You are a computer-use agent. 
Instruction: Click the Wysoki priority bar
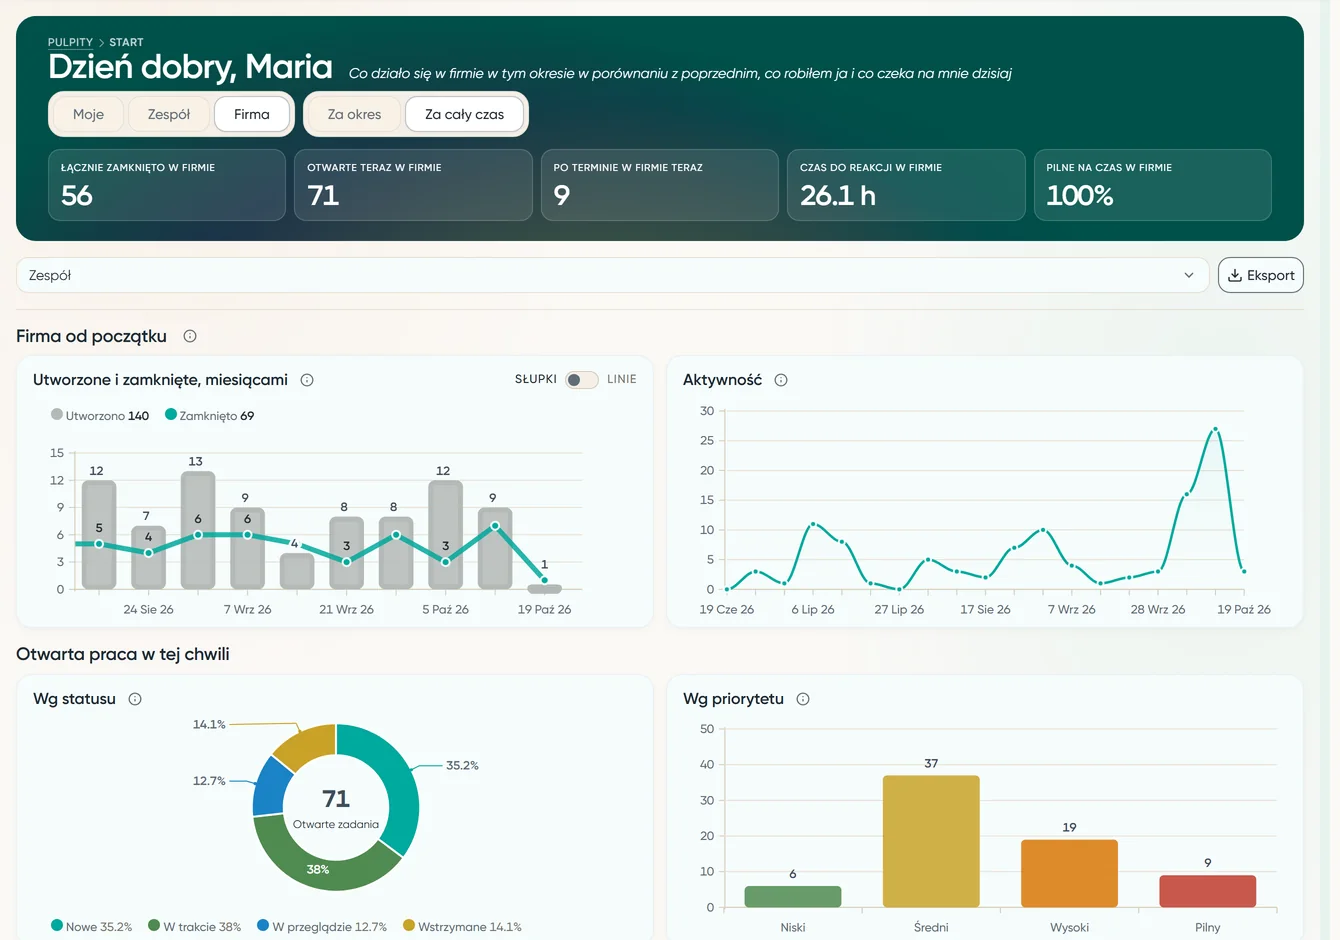1069,873
